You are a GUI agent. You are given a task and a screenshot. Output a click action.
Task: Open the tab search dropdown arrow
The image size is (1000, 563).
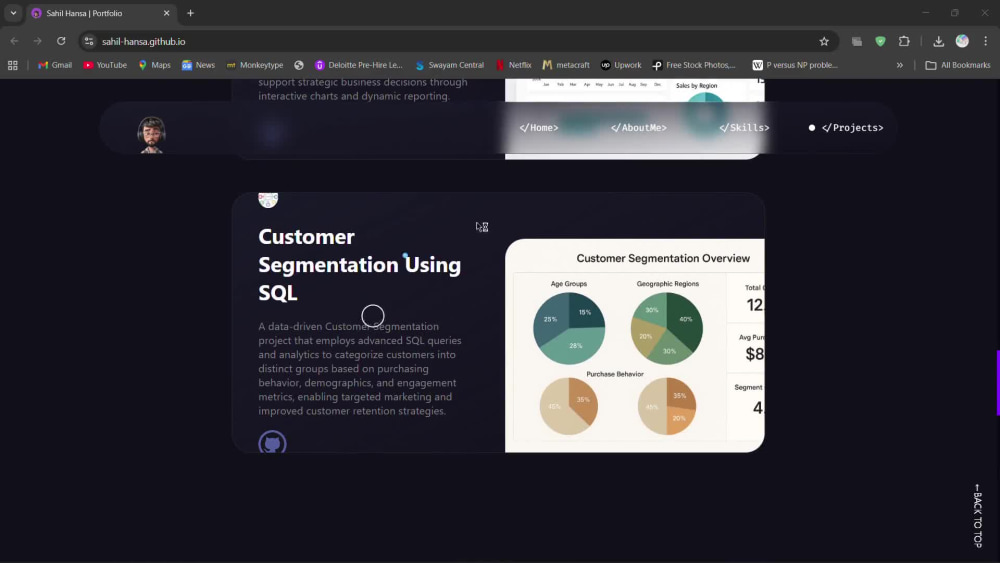(13, 13)
